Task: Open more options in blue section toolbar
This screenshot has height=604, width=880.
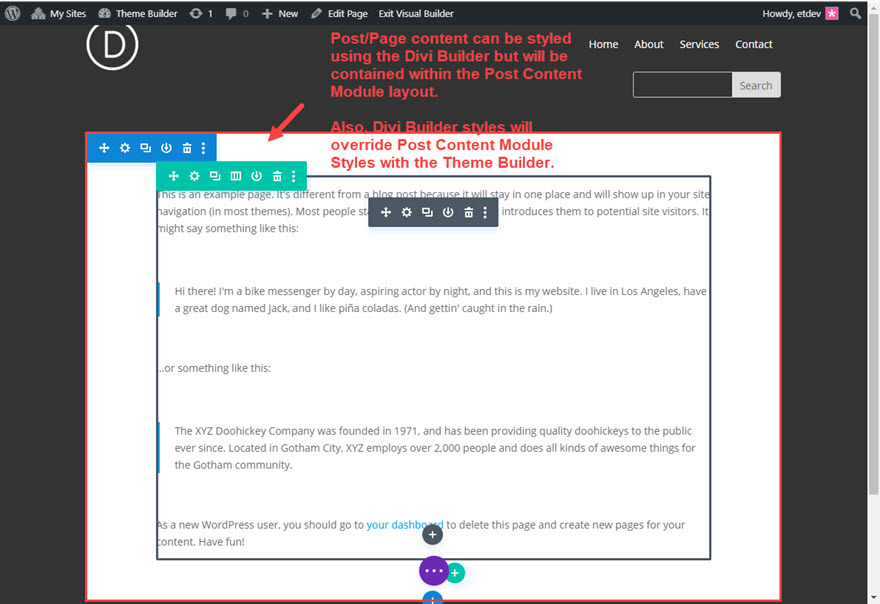Action: pos(203,148)
